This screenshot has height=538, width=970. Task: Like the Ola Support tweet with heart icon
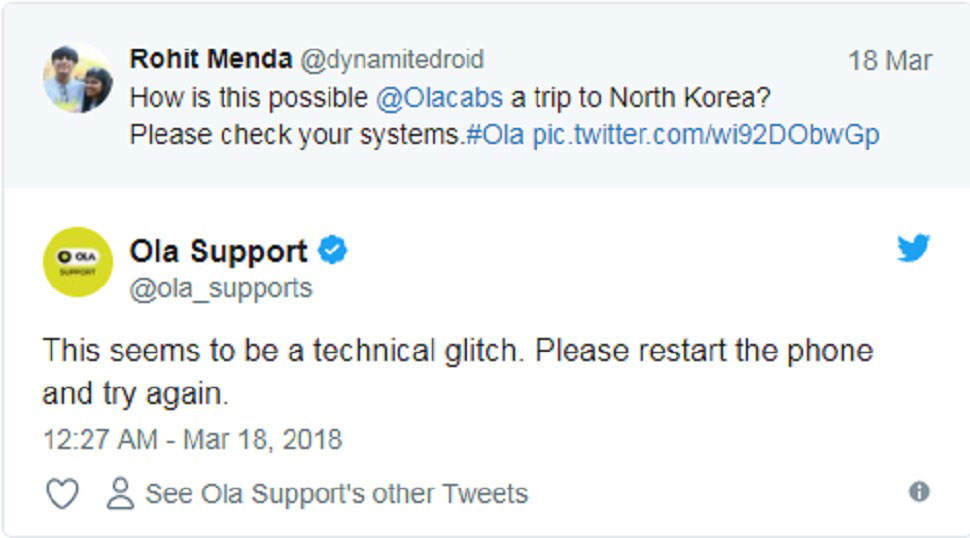[62, 493]
